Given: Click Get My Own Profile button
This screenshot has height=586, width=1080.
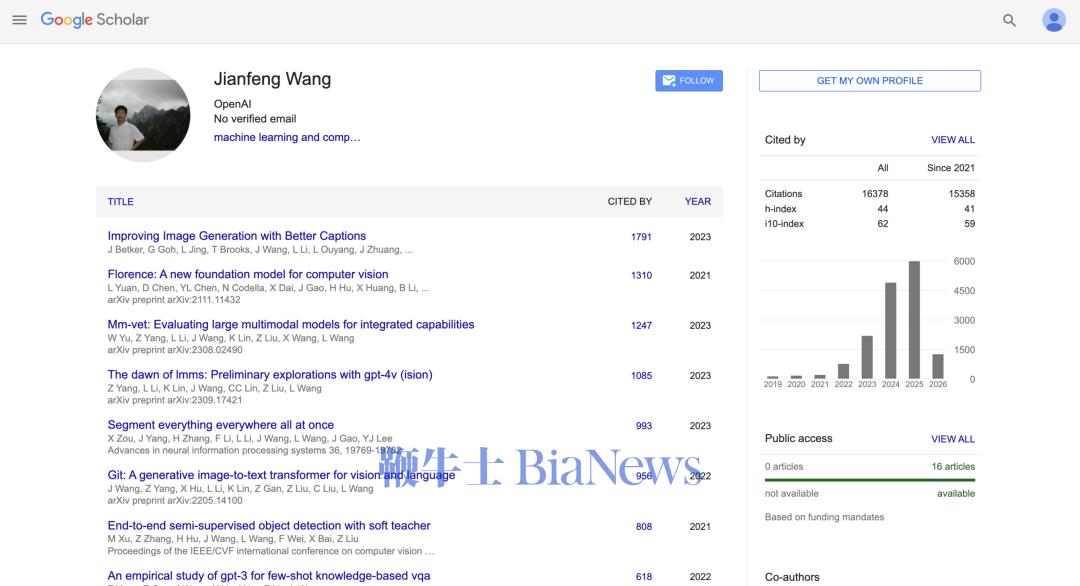Looking at the screenshot, I should tap(869, 81).
